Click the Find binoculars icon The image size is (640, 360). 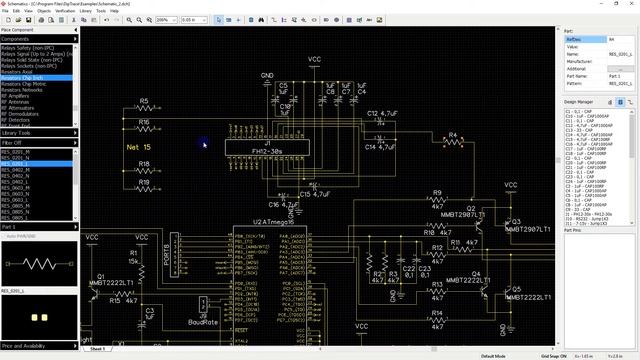(261, 20)
